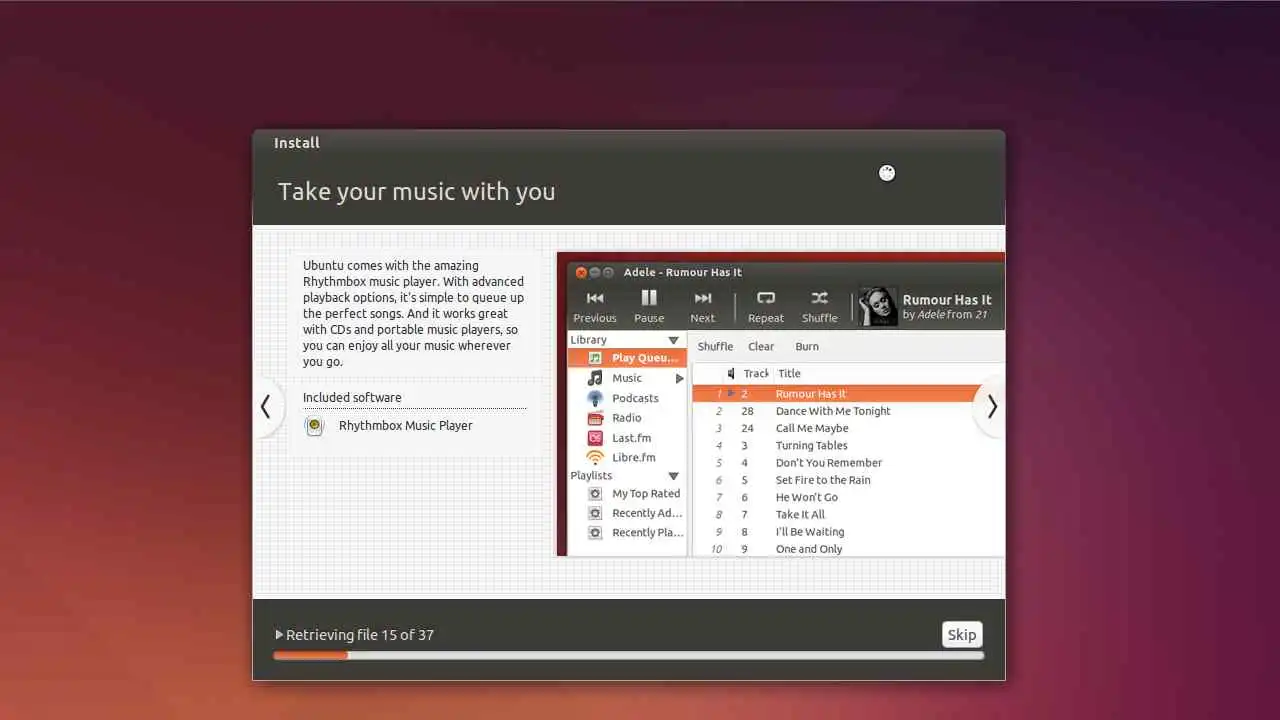Click the Libre.fm icon in sidebar

coord(595,458)
